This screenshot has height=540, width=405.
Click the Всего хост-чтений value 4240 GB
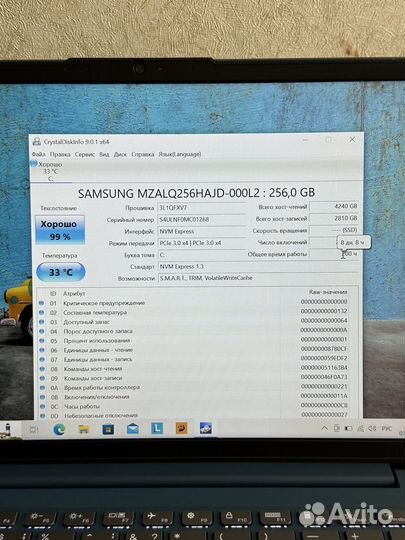tap(334, 206)
